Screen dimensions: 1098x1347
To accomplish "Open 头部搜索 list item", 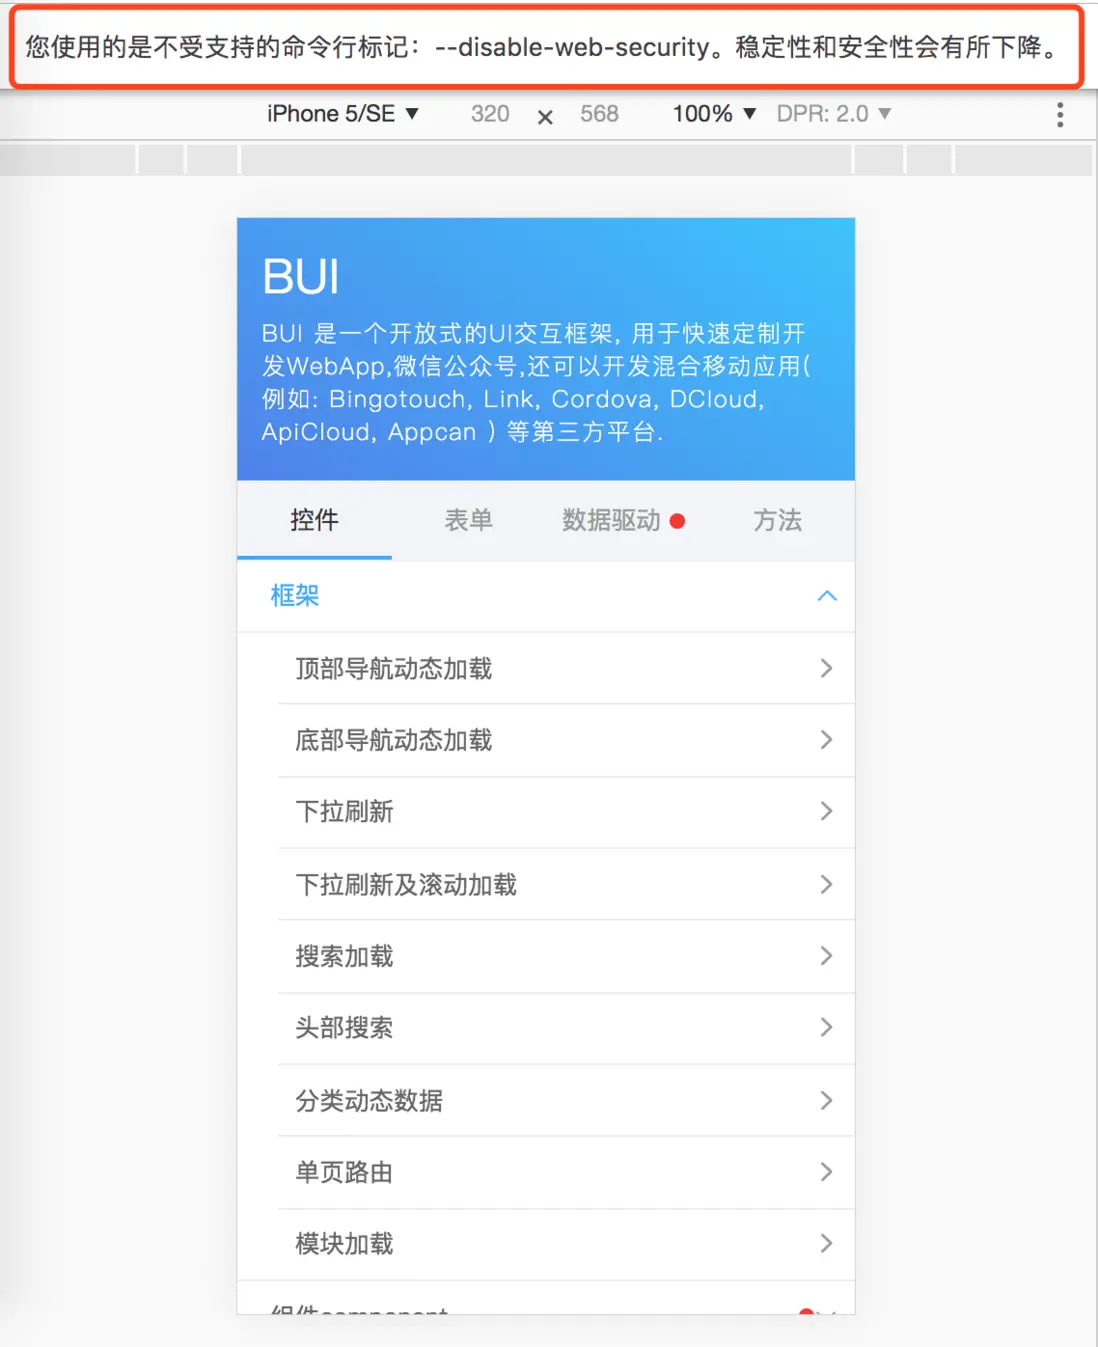I will click(x=566, y=1028).
